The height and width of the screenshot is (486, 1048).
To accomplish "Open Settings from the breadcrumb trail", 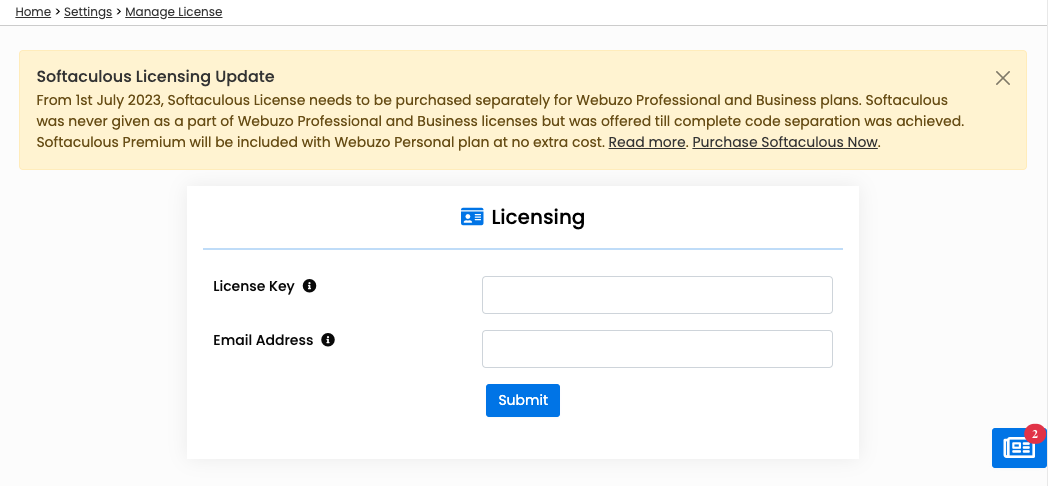I will (88, 12).
